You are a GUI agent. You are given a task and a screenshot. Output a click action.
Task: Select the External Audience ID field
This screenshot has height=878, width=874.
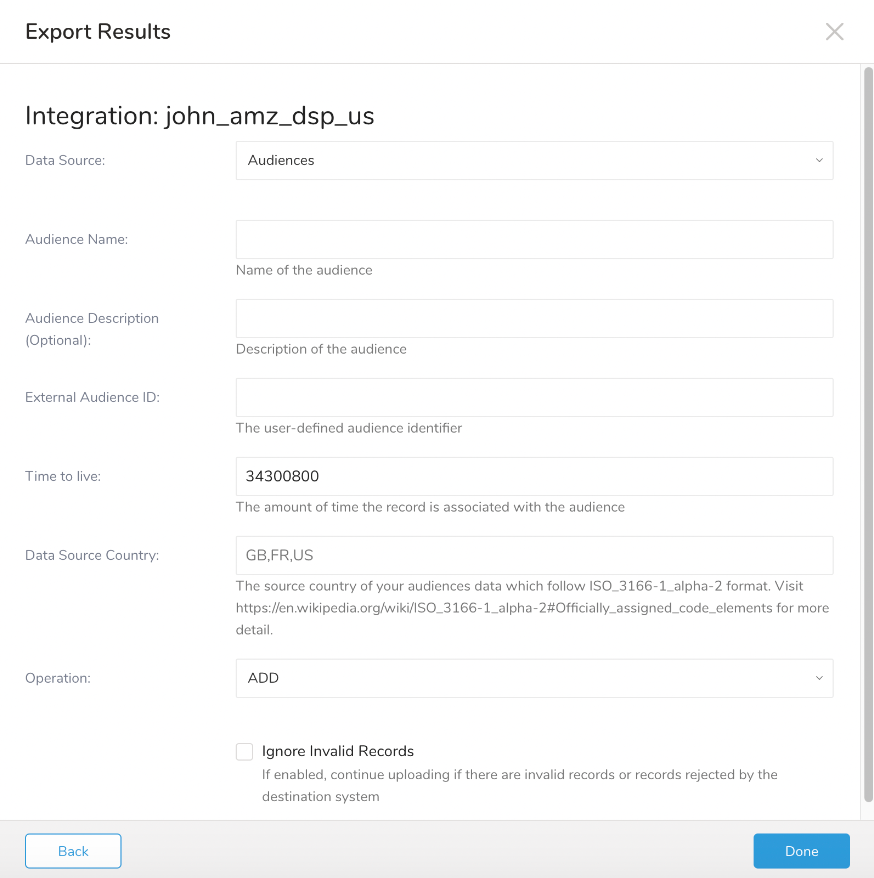pyautogui.click(x=534, y=398)
